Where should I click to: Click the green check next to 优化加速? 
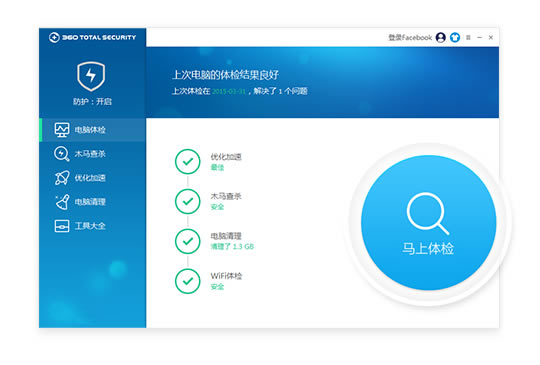[x=188, y=161]
